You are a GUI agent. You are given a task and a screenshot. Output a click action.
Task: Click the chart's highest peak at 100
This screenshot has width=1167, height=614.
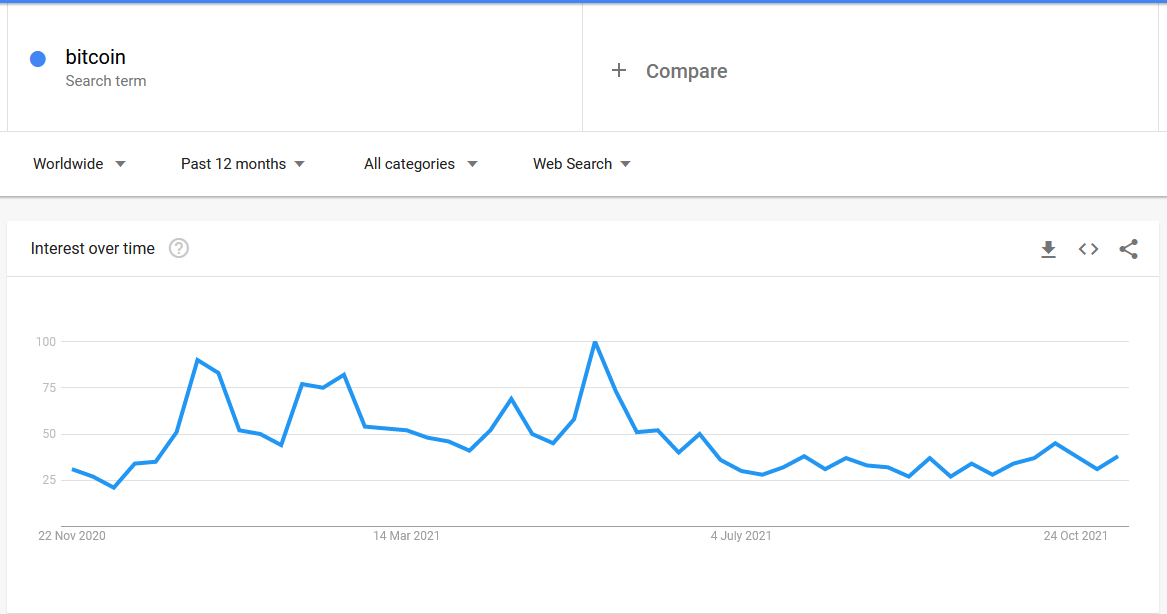point(595,342)
